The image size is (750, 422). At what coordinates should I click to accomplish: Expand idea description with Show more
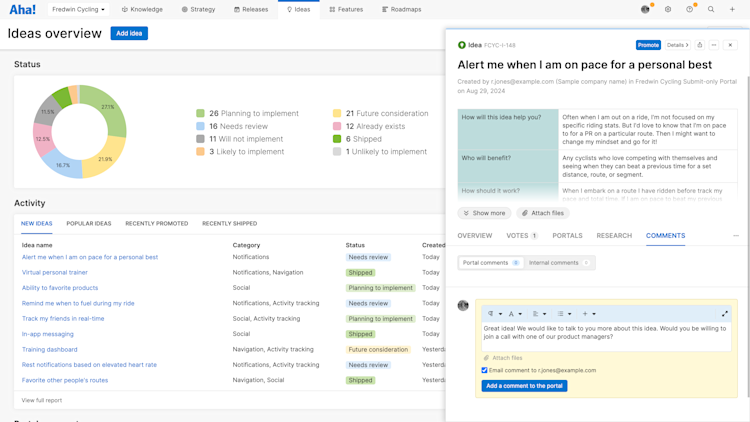coord(484,213)
